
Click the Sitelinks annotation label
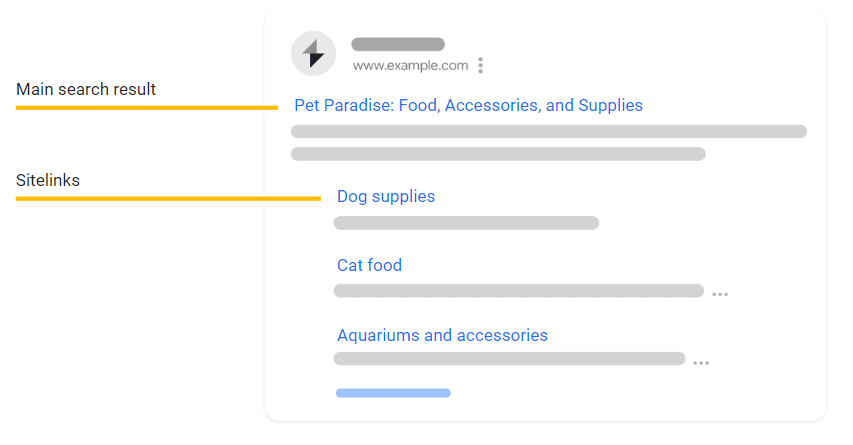pos(48,180)
